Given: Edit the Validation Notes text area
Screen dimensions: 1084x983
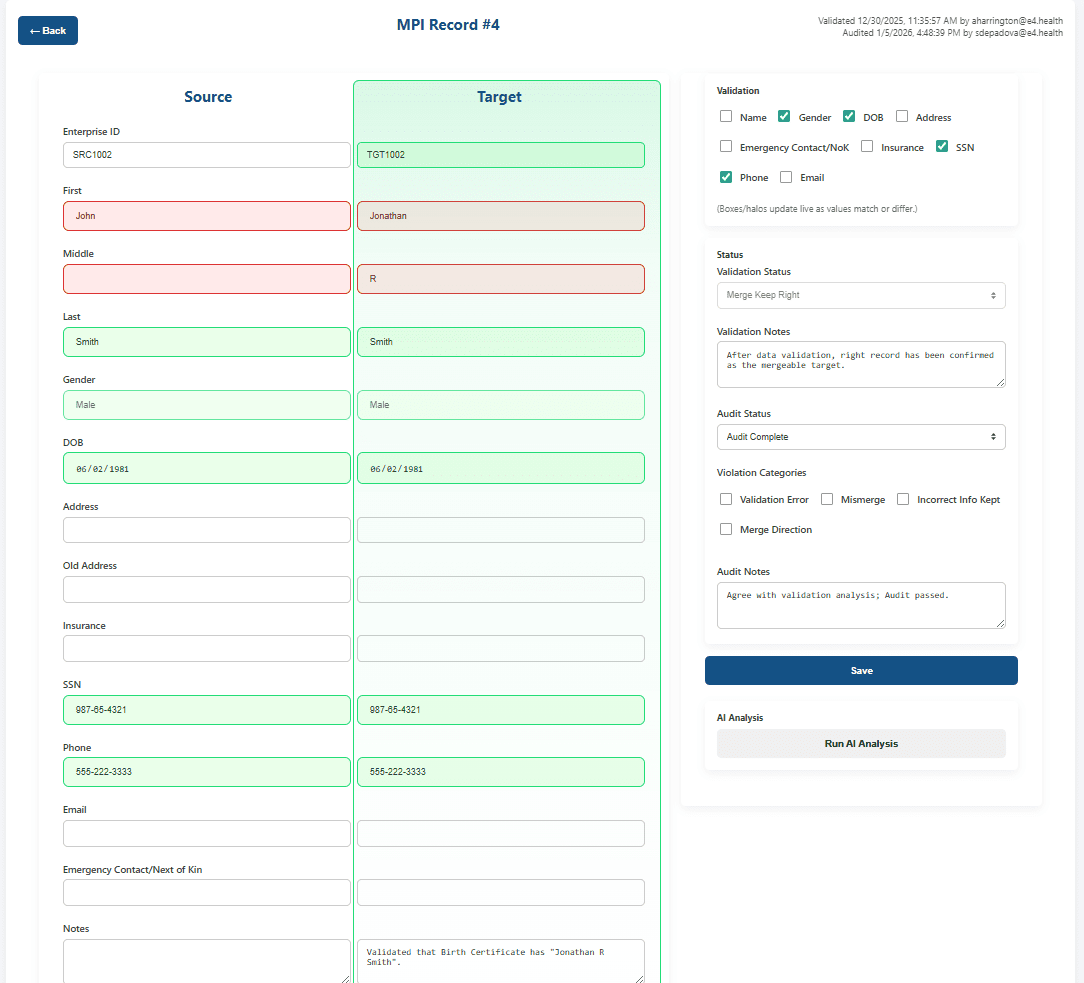Looking at the screenshot, I should pyautogui.click(x=861, y=364).
